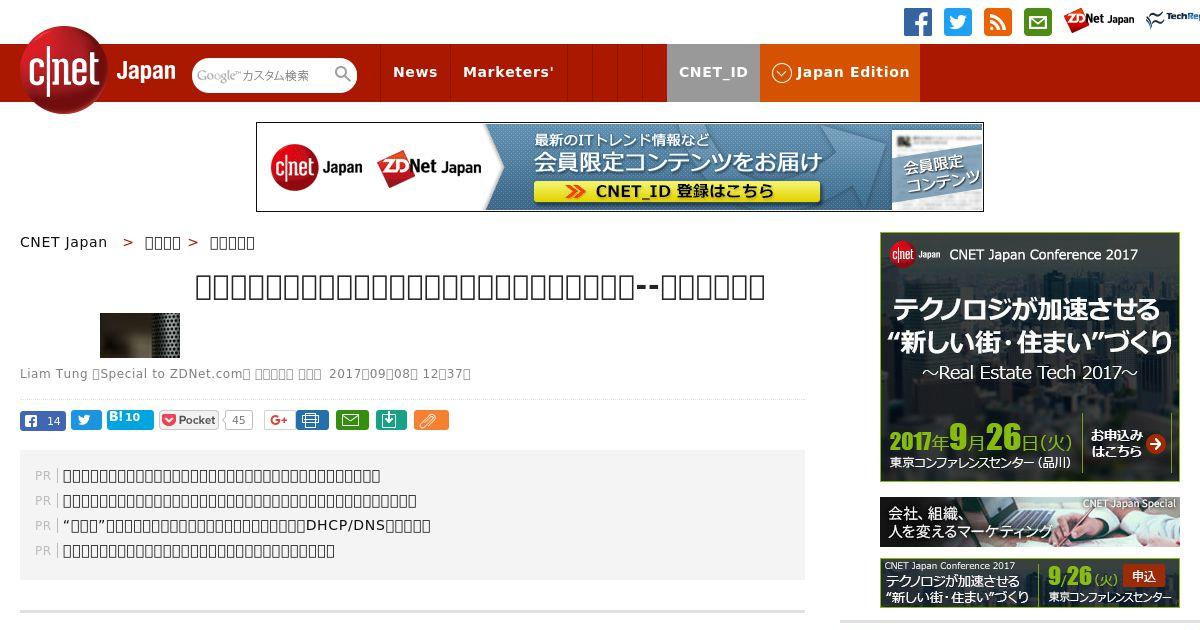
Task: Open the CNET Japan Special marketing banner
Action: point(1030,522)
